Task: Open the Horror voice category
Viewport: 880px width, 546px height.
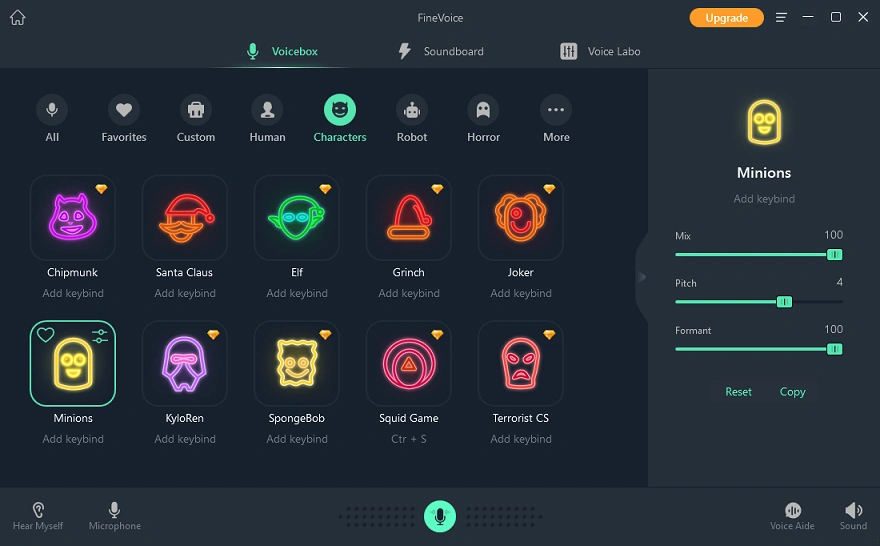Action: [483, 118]
